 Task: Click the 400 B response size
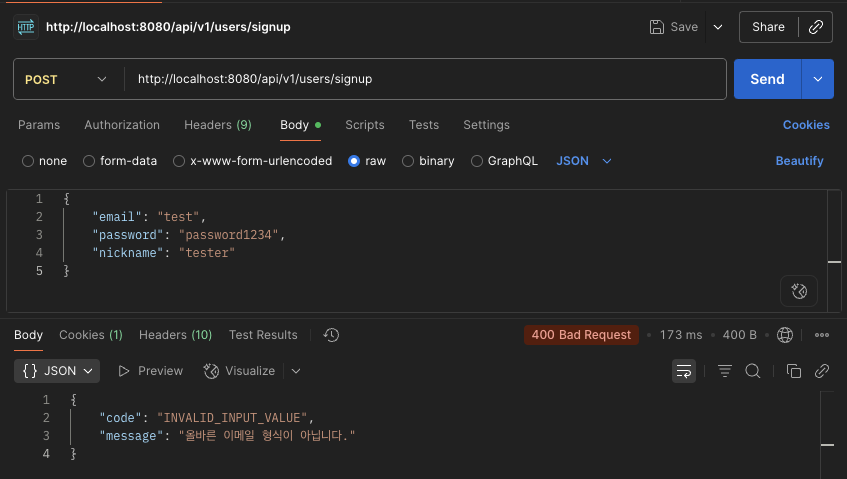point(739,335)
